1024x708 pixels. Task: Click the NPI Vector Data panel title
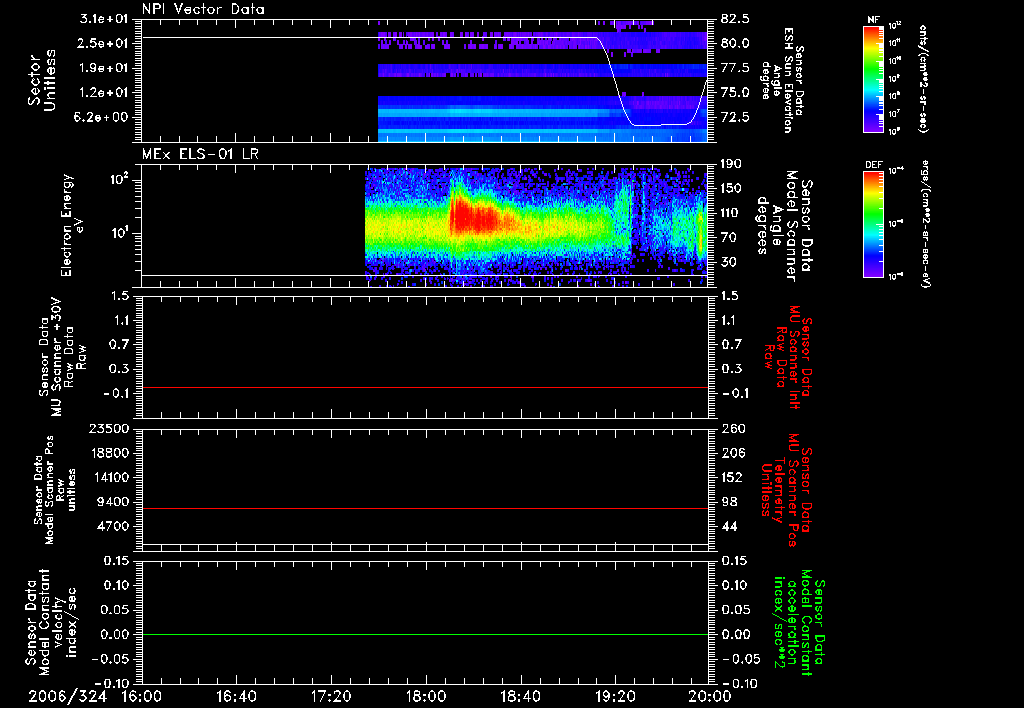coord(203,9)
